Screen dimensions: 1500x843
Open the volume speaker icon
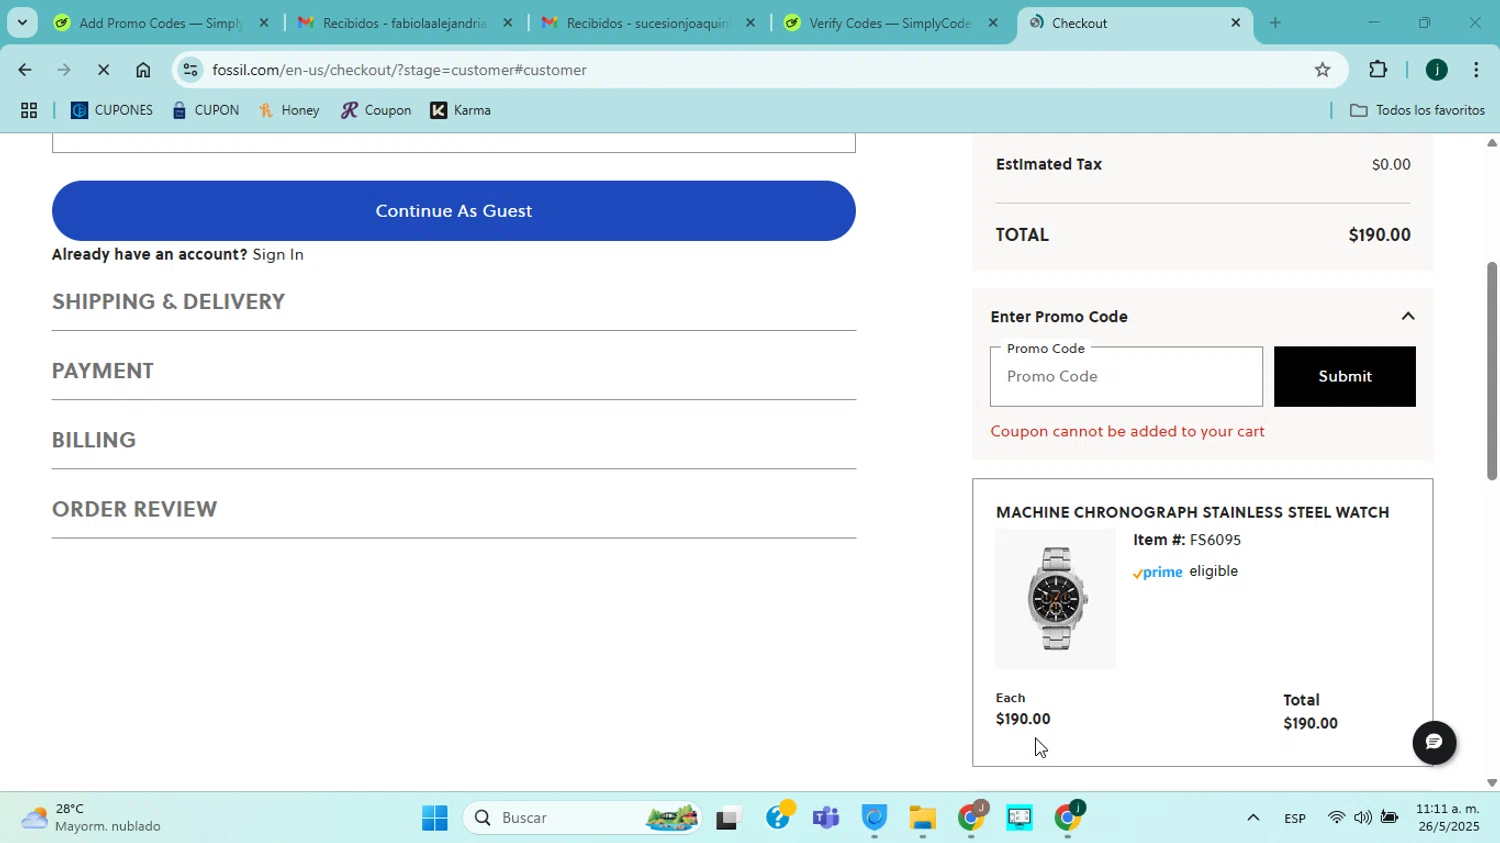click(x=1362, y=818)
